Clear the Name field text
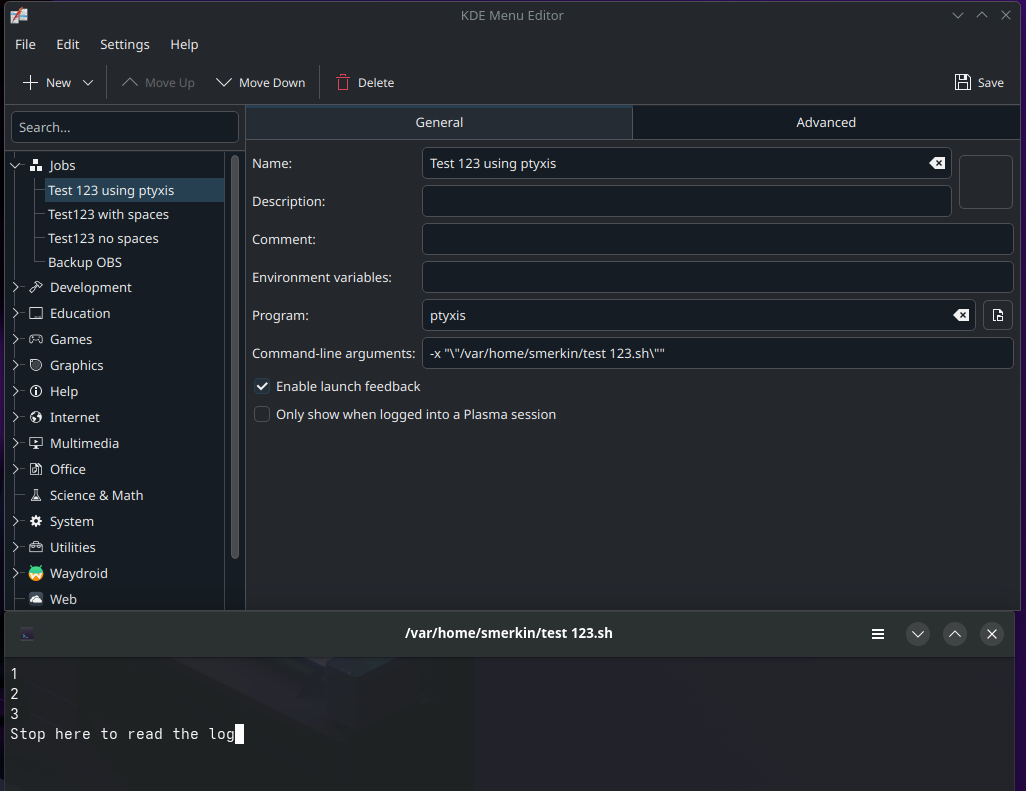The width and height of the screenshot is (1026, 791). (936, 163)
